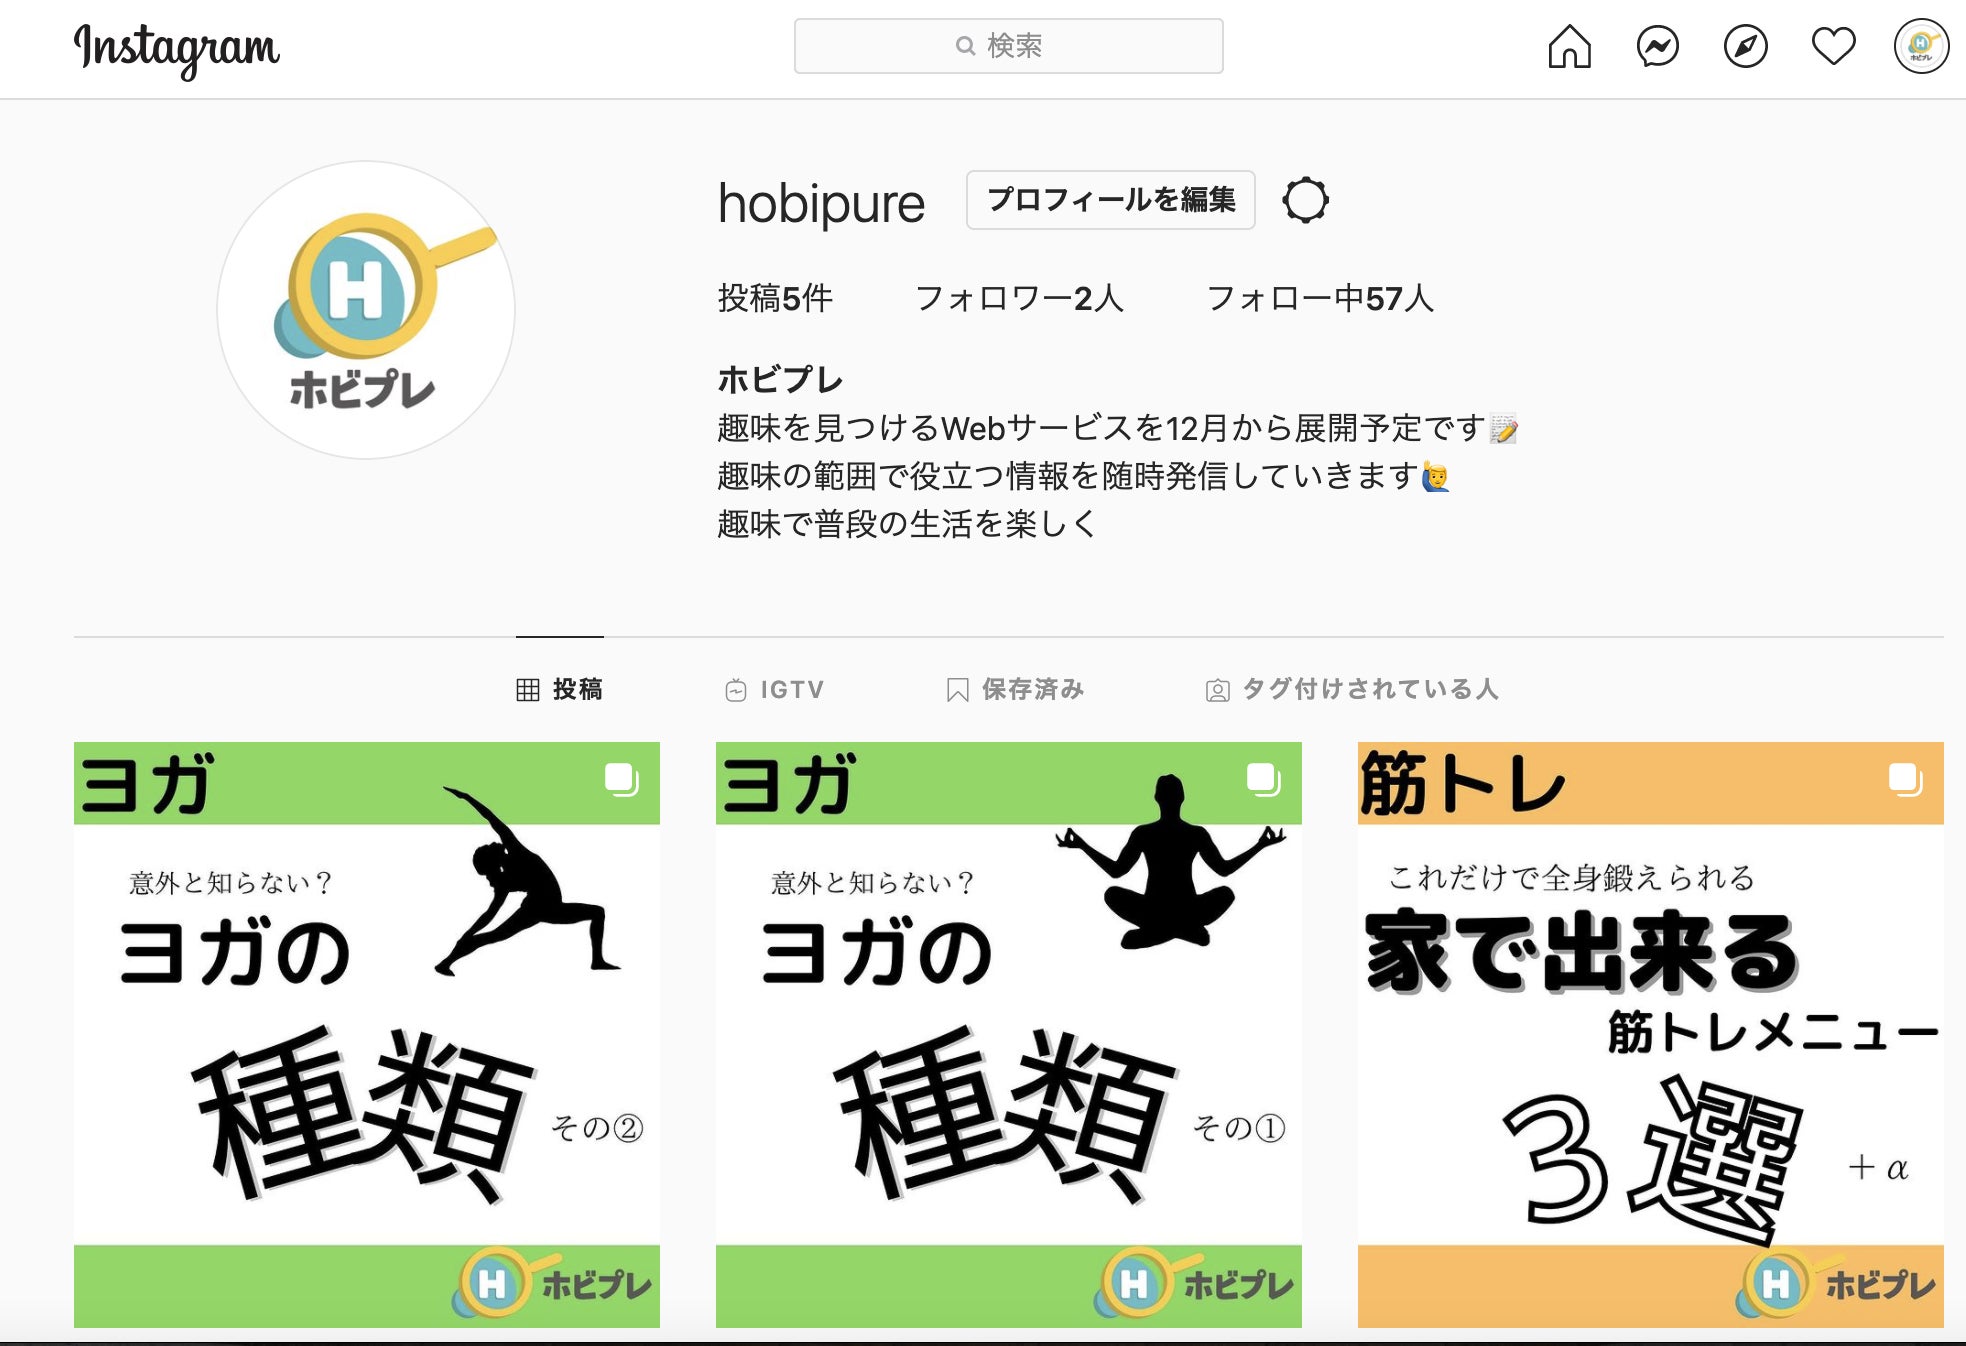The image size is (1966, 1346).
Task: Open the ヨガの種類 その② post thumbnail
Action: click(x=367, y=1035)
